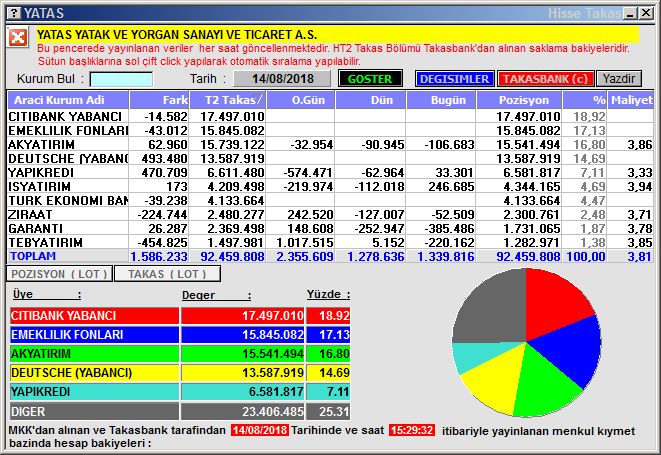This screenshot has width=661, height=455.
Task: Open the red TAKASBANK (c) button
Action: pos(545,79)
